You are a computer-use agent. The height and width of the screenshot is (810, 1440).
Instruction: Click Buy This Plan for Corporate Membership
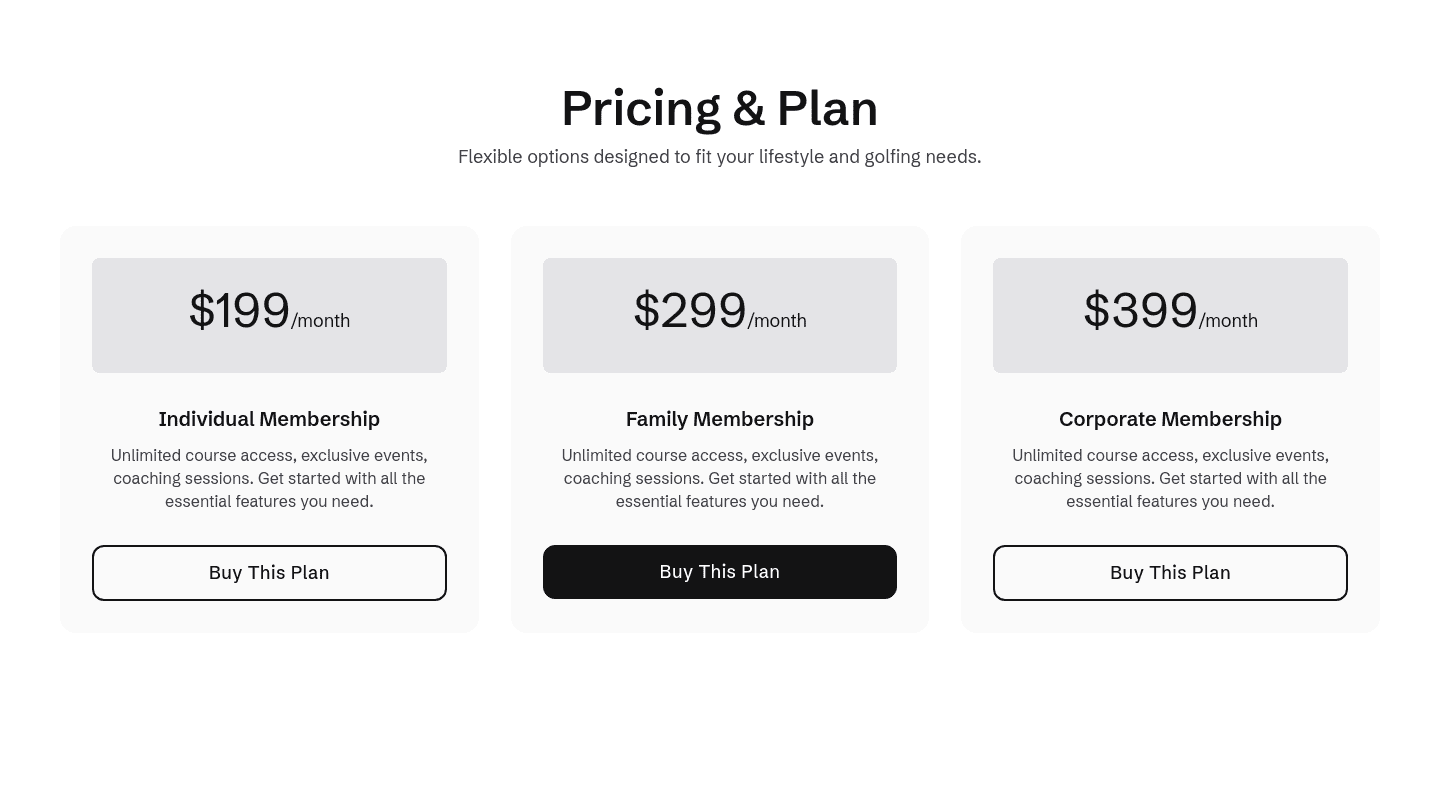(x=1170, y=572)
